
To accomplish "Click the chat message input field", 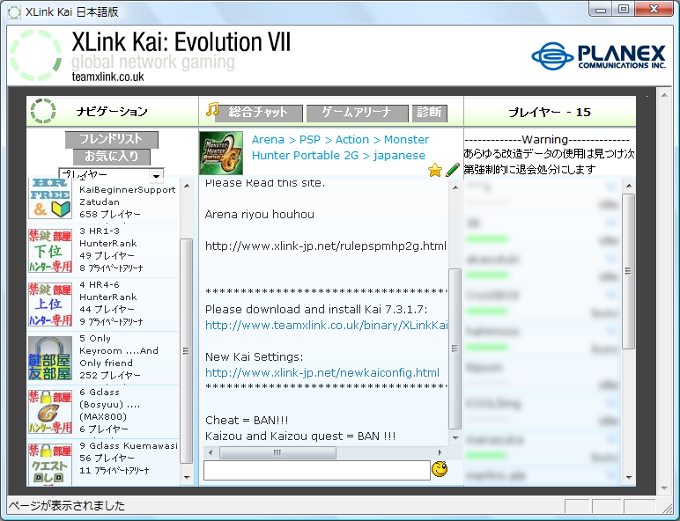I will (x=315, y=470).
